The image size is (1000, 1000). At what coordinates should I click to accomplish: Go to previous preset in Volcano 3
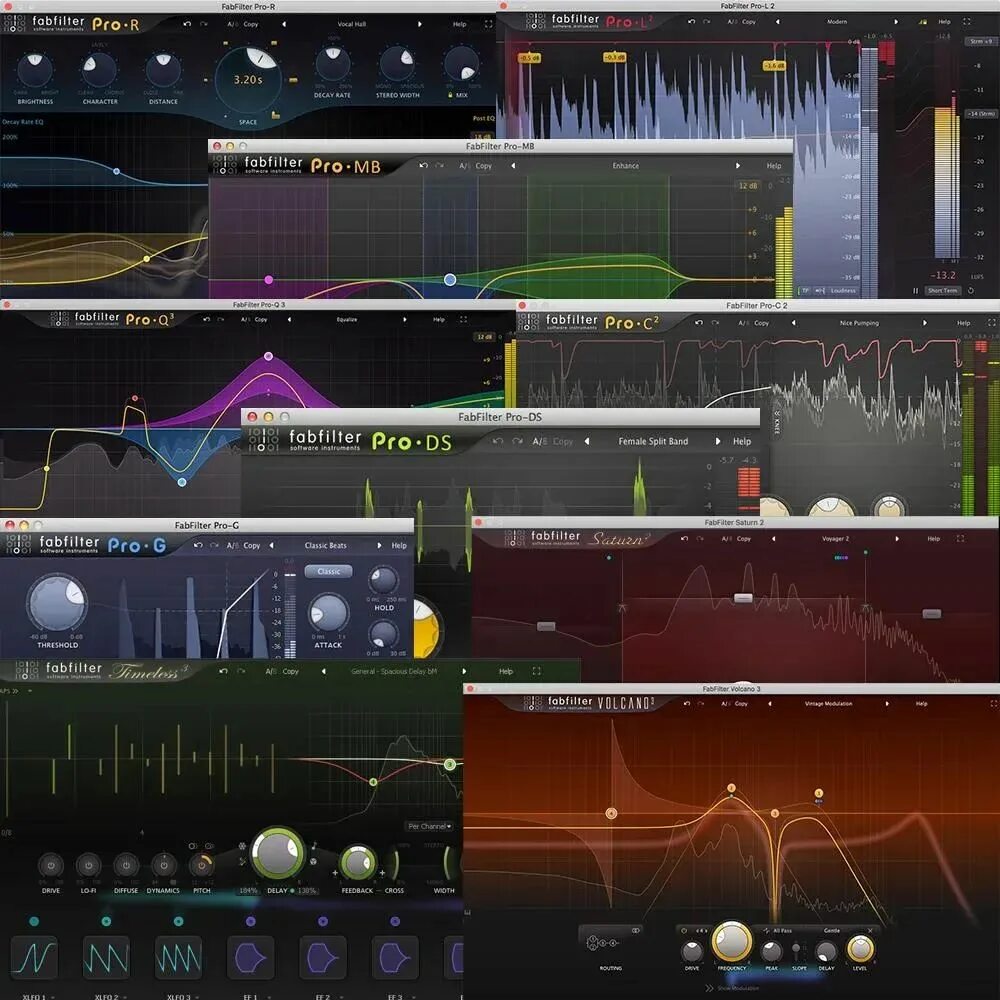770,704
